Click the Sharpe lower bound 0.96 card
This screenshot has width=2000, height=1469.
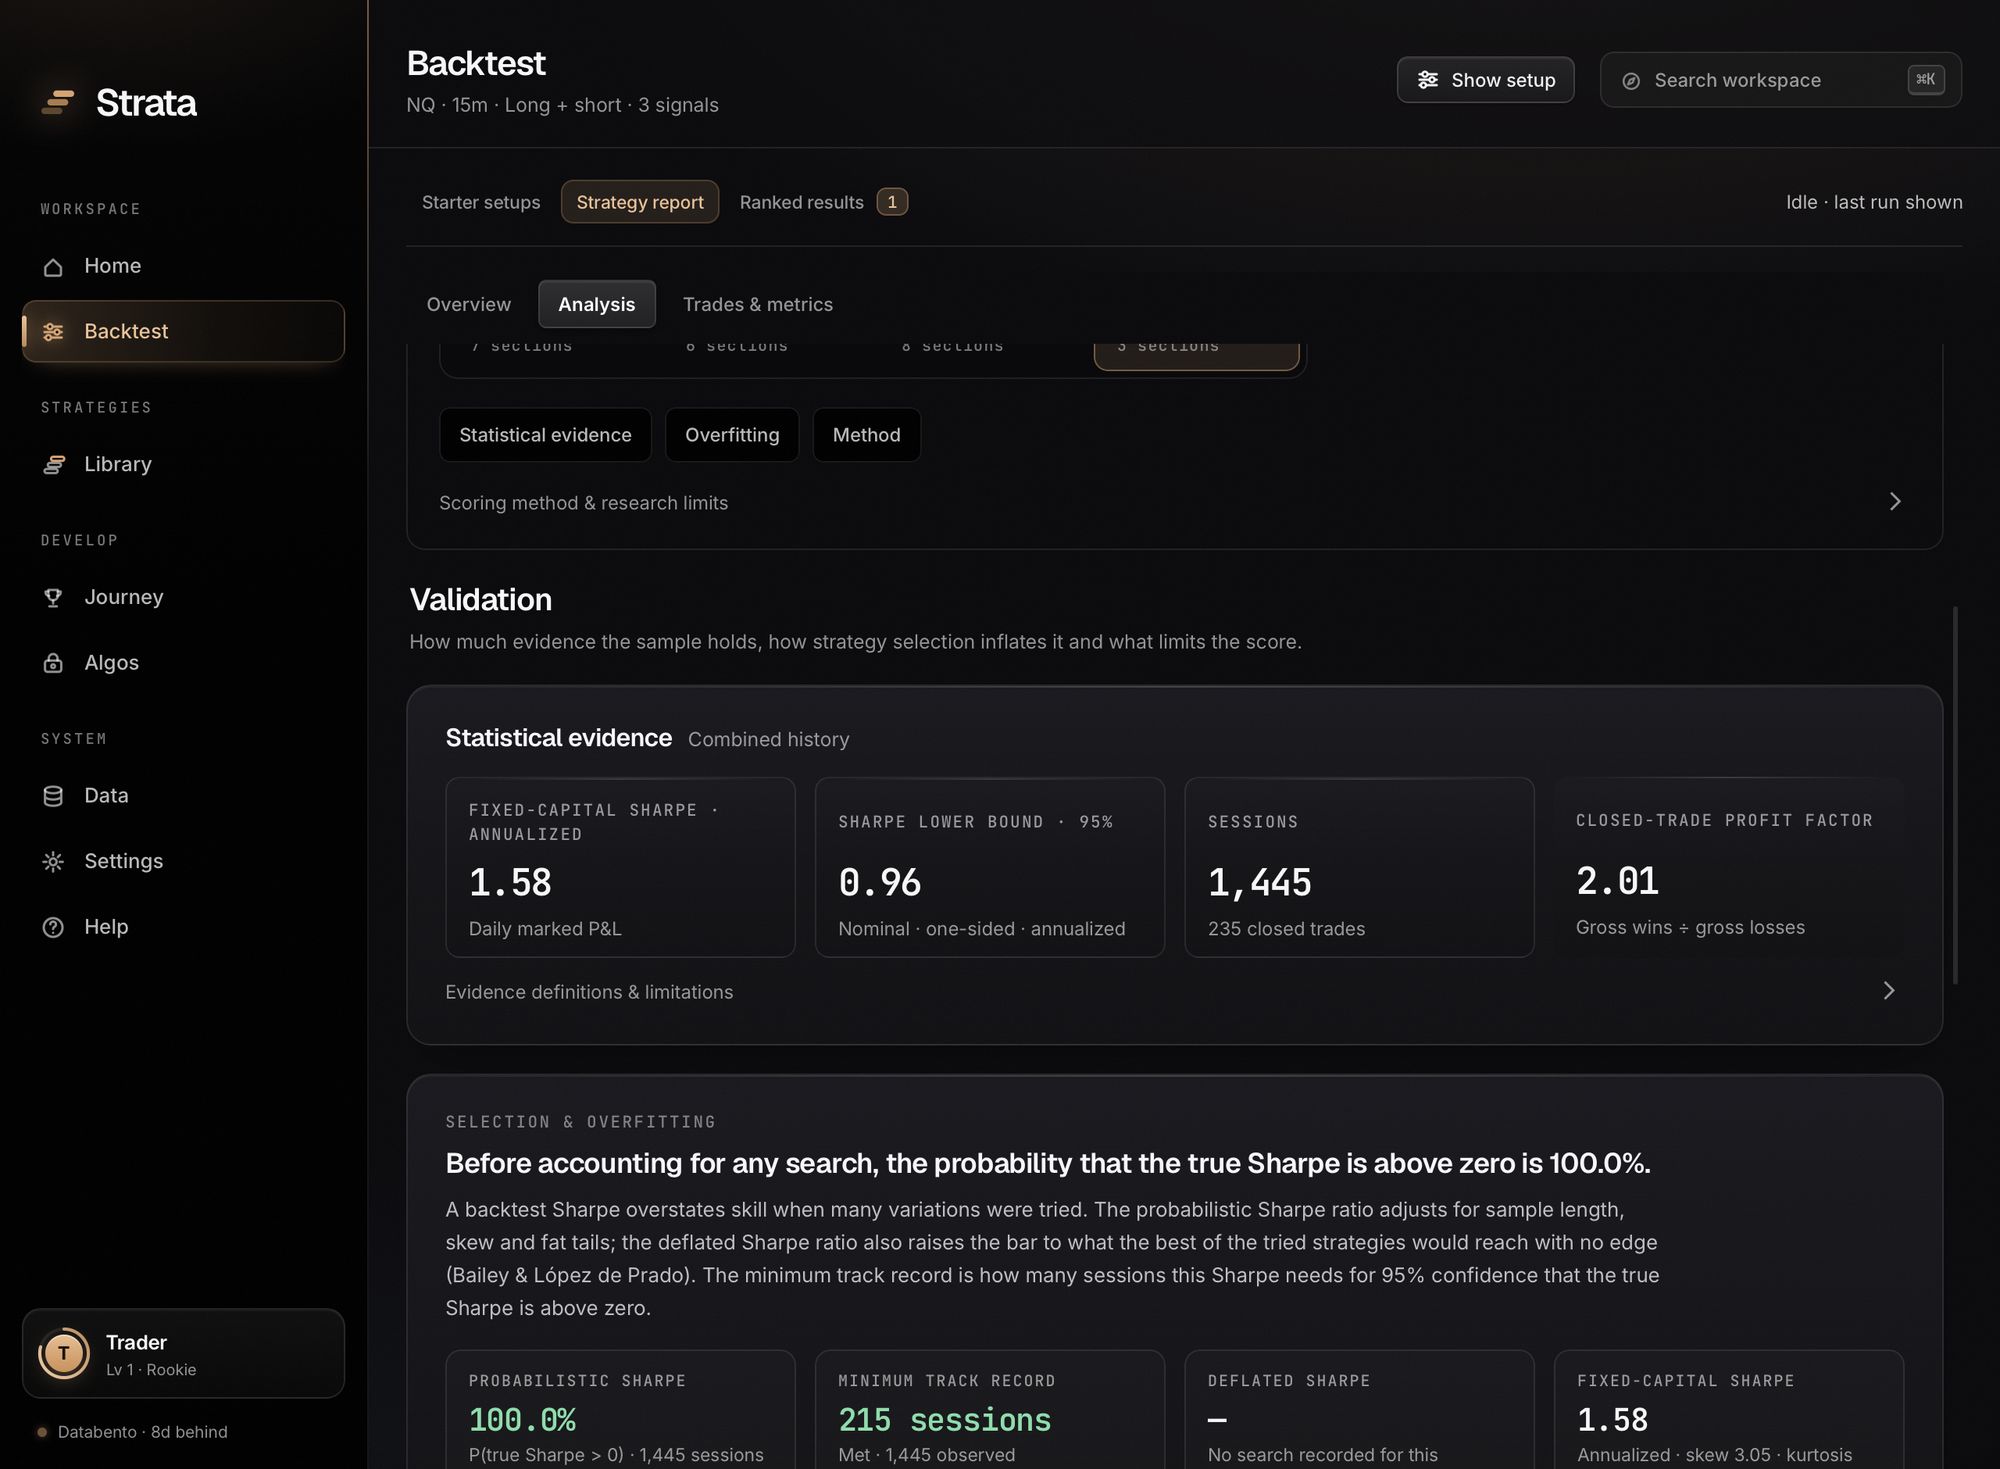(990, 867)
